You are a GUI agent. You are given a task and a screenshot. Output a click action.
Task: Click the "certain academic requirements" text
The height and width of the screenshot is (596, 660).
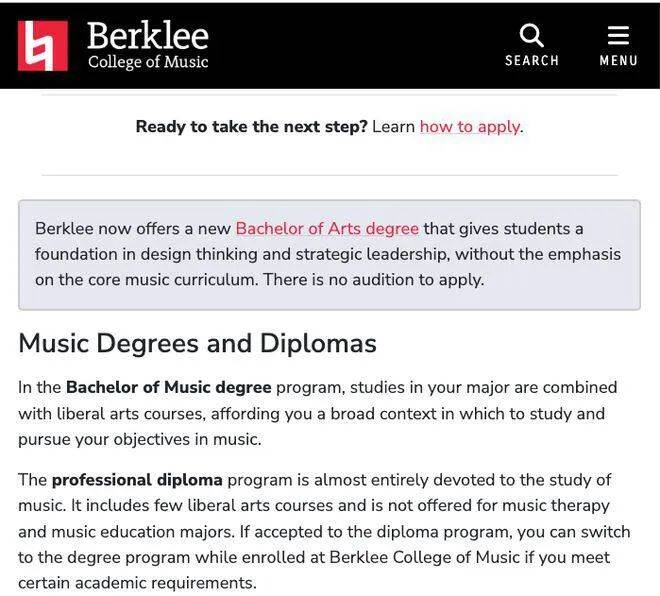point(137,583)
